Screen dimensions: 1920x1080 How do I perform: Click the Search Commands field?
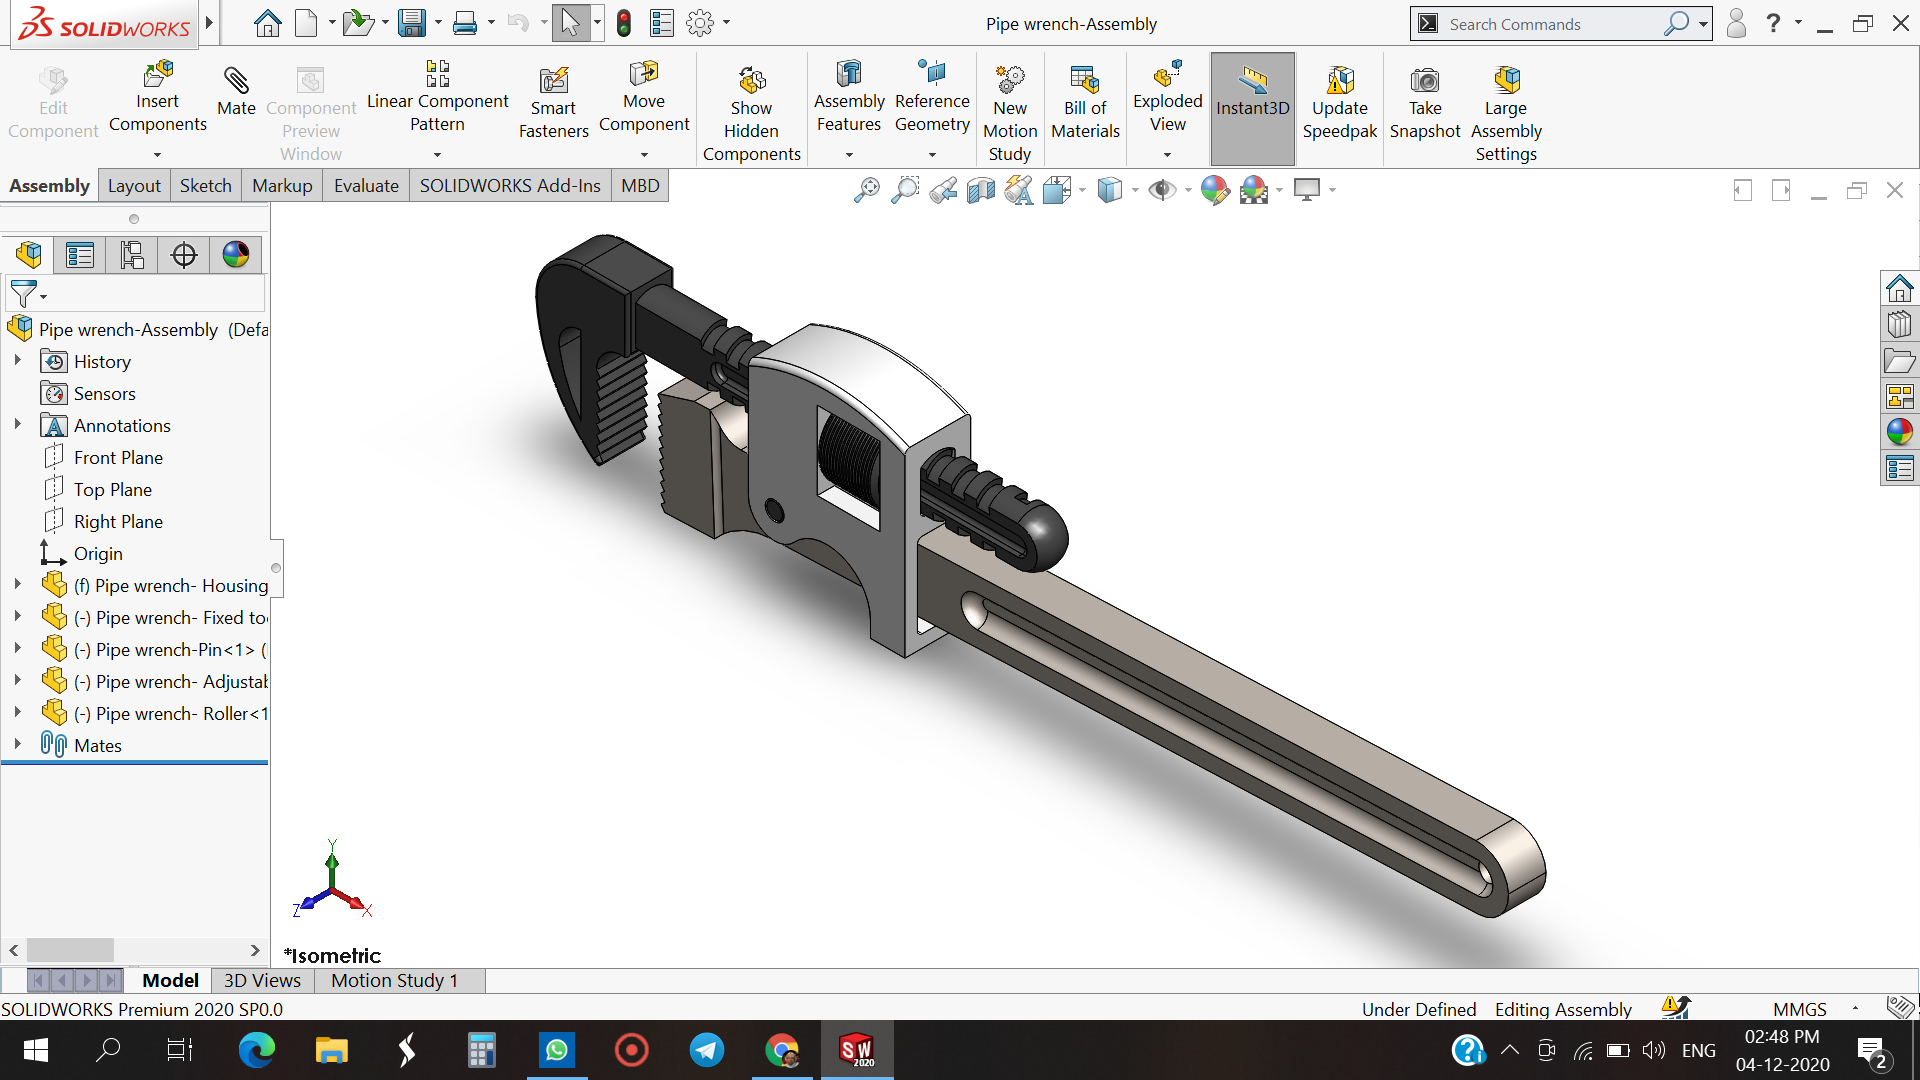coord(1551,24)
